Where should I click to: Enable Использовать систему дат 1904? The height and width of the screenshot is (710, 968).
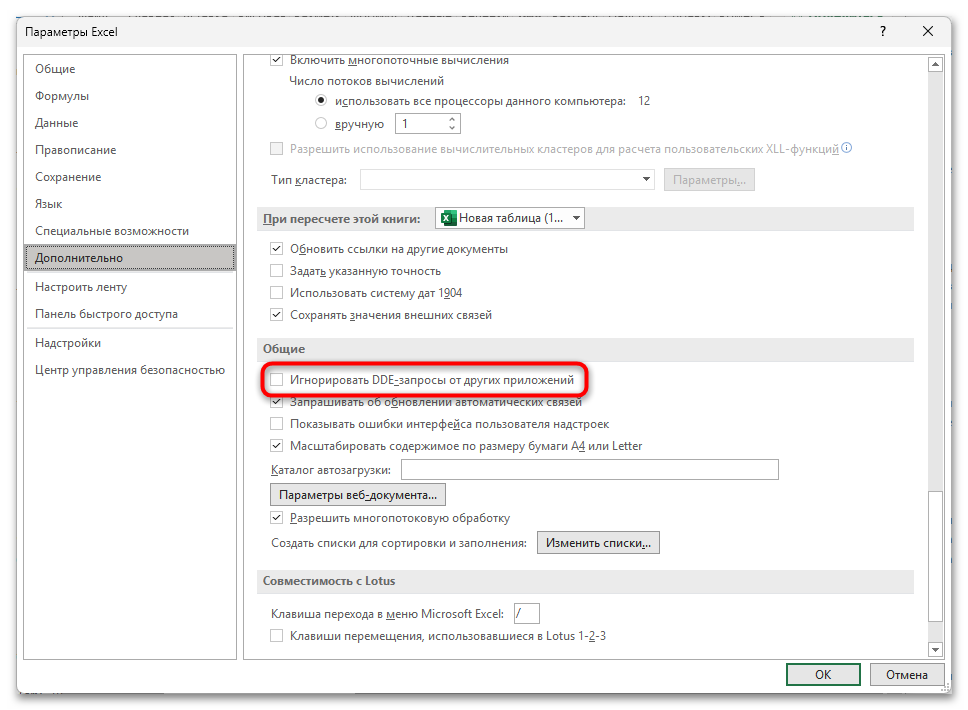pyautogui.click(x=277, y=293)
